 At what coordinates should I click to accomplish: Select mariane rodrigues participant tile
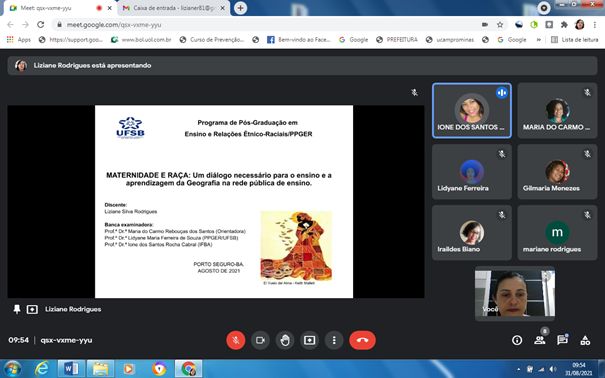coord(557,233)
